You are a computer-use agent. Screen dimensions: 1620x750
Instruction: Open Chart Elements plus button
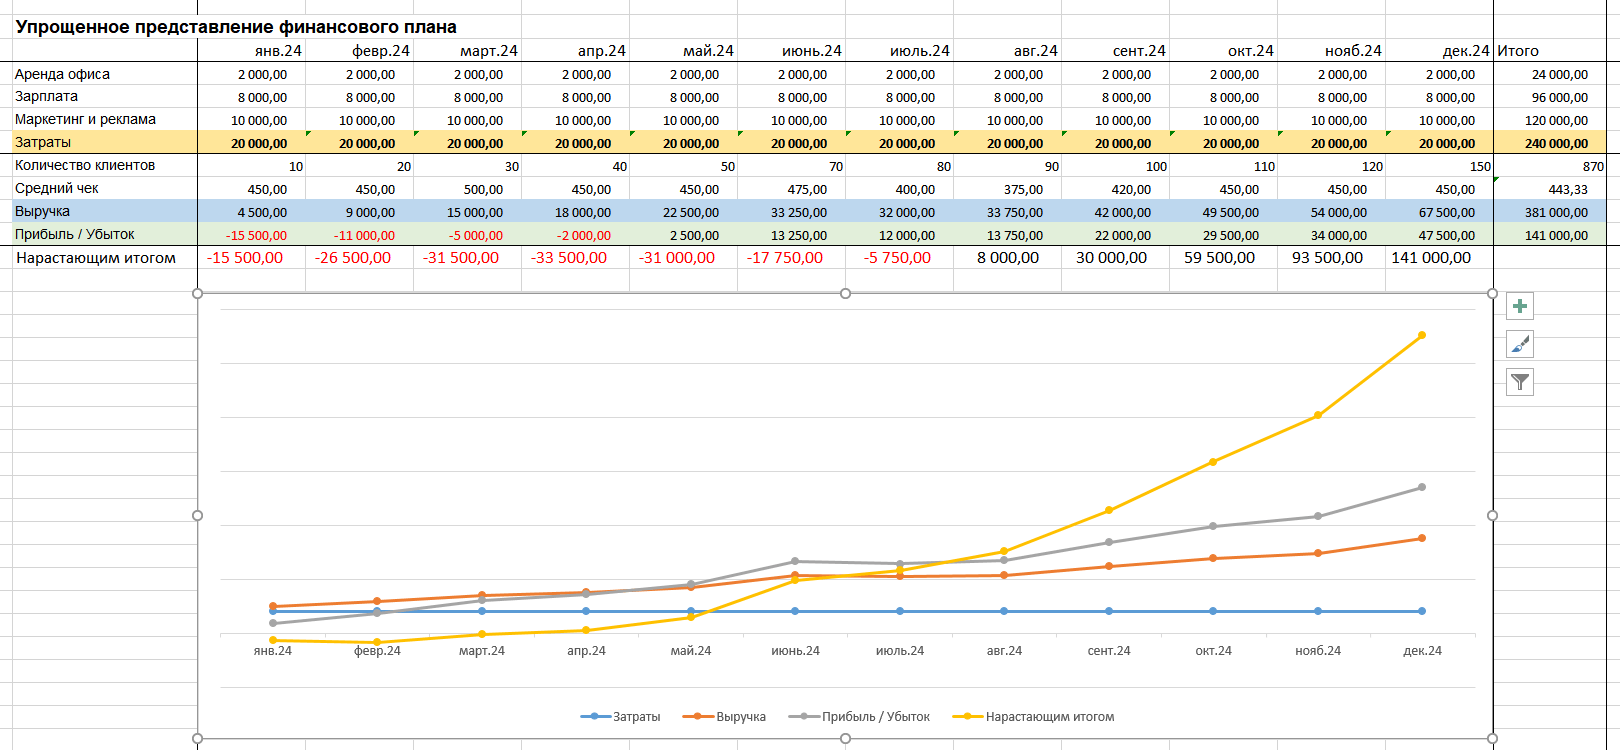pos(1519,306)
